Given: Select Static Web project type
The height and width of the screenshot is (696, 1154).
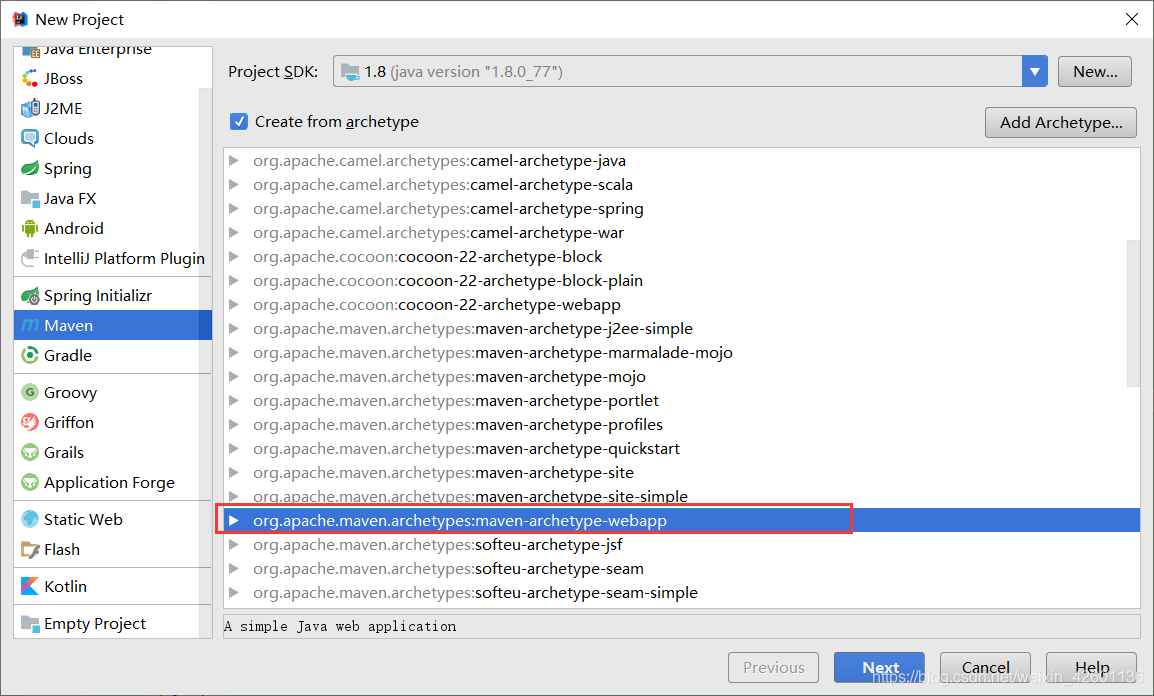Looking at the screenshot, I should point(113,519).
